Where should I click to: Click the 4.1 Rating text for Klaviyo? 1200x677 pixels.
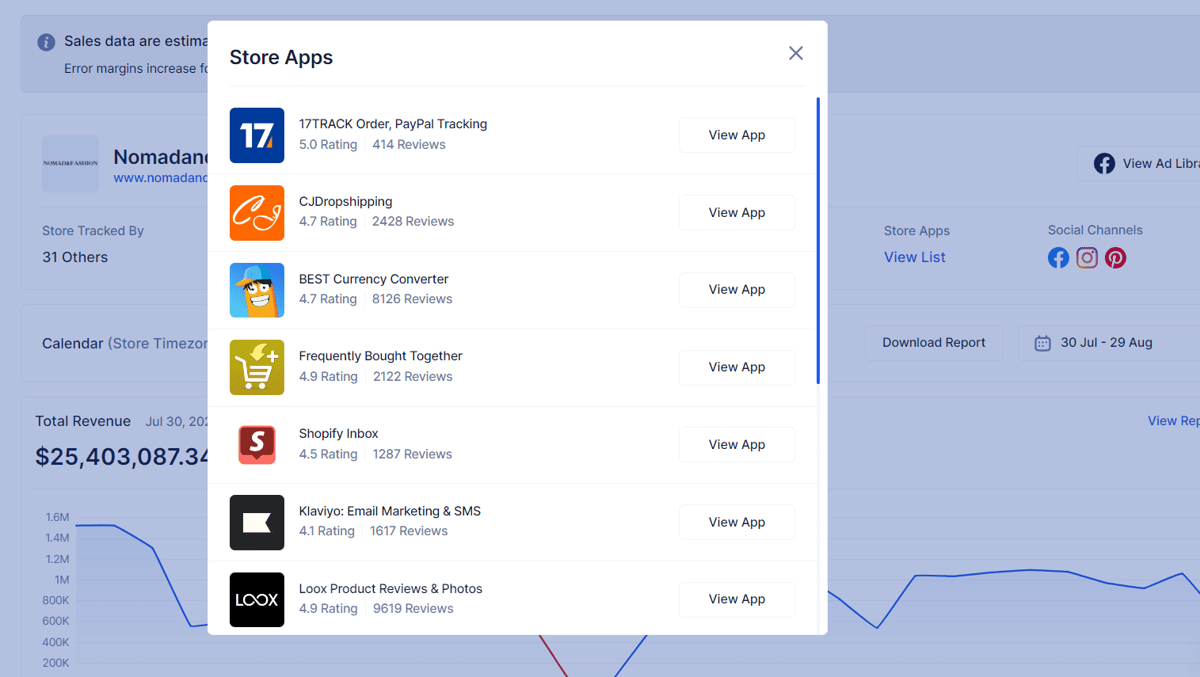pyautogui.click(x=327, y=531)
